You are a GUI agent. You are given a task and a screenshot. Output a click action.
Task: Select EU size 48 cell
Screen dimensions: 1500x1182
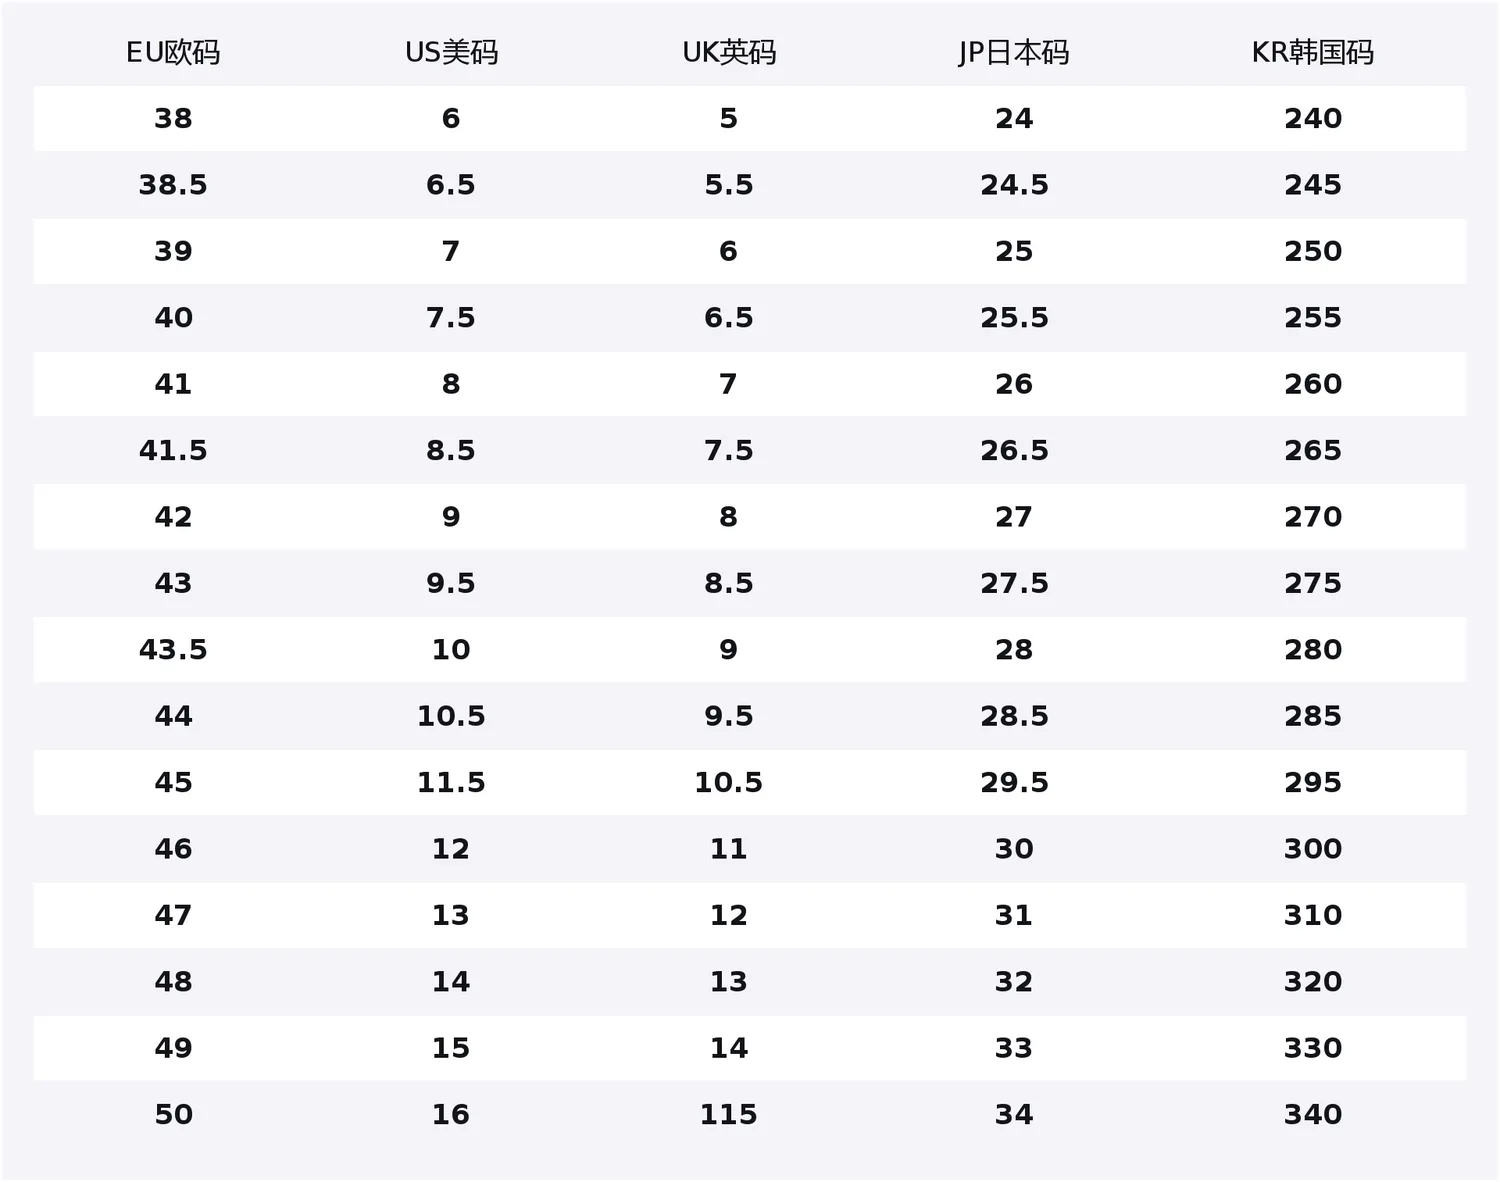click(173, 982)
